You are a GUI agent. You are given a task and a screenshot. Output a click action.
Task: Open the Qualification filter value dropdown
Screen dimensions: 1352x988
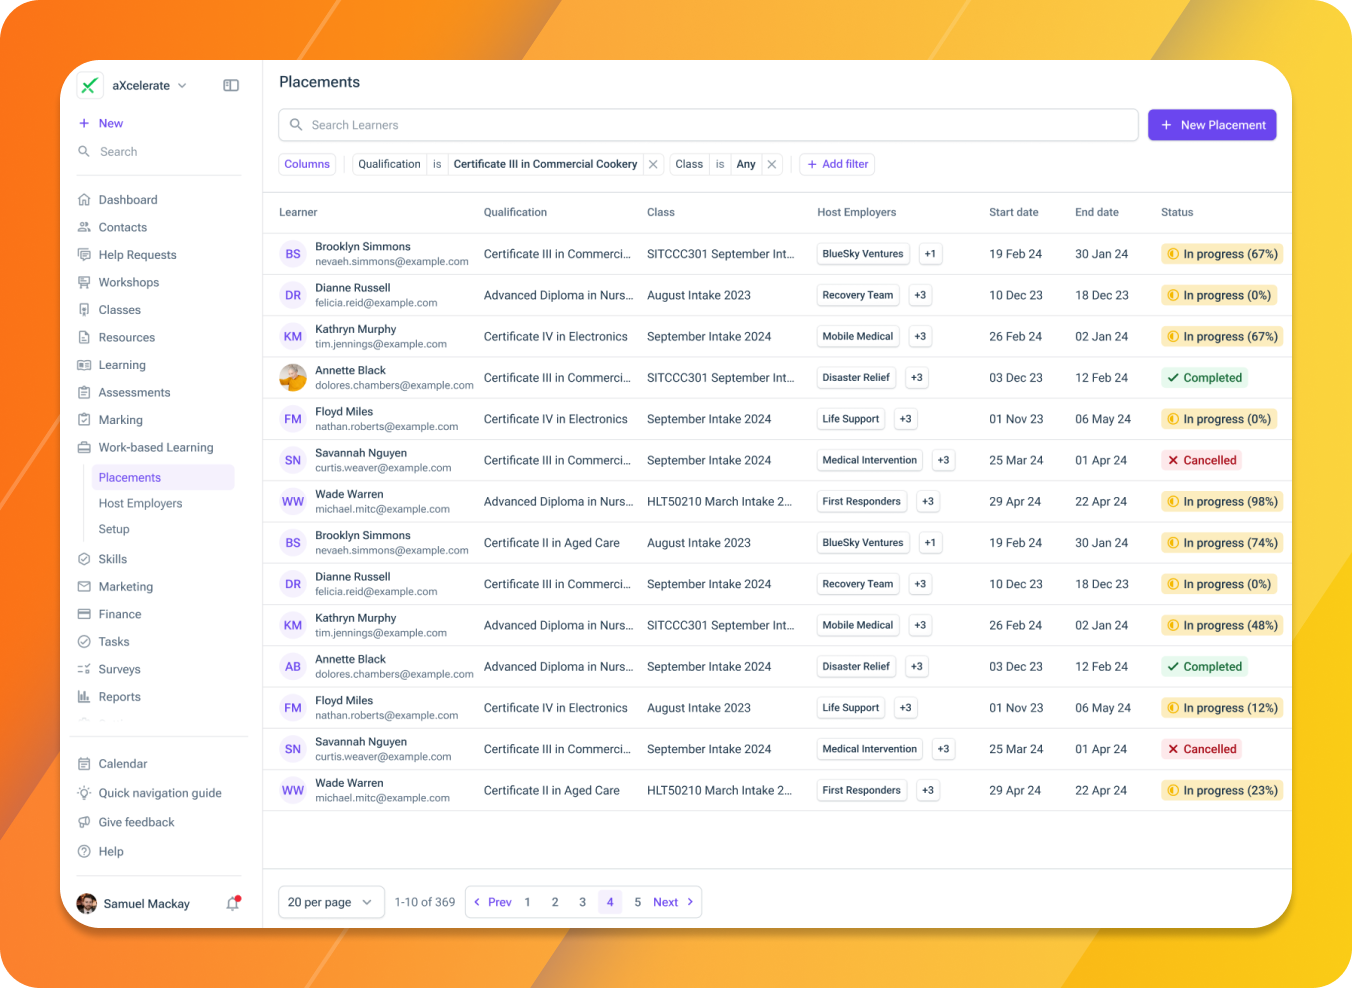point(545,164)
